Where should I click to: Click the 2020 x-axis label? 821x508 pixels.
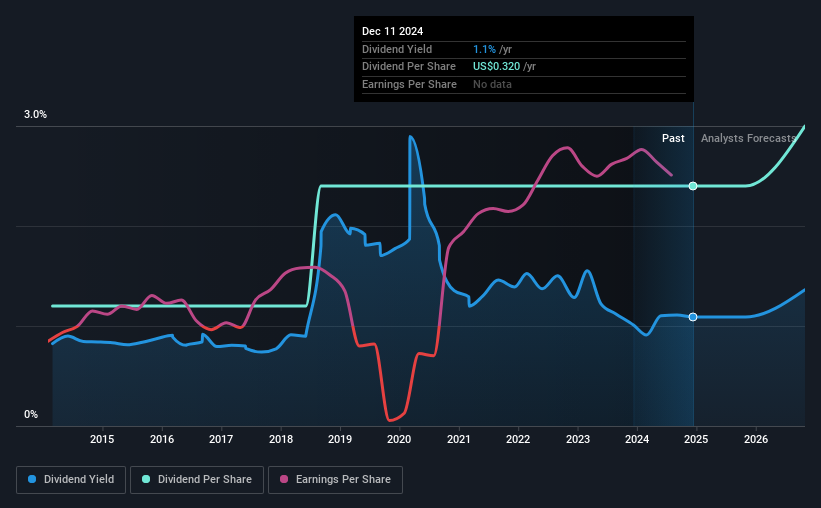[399, 439]
